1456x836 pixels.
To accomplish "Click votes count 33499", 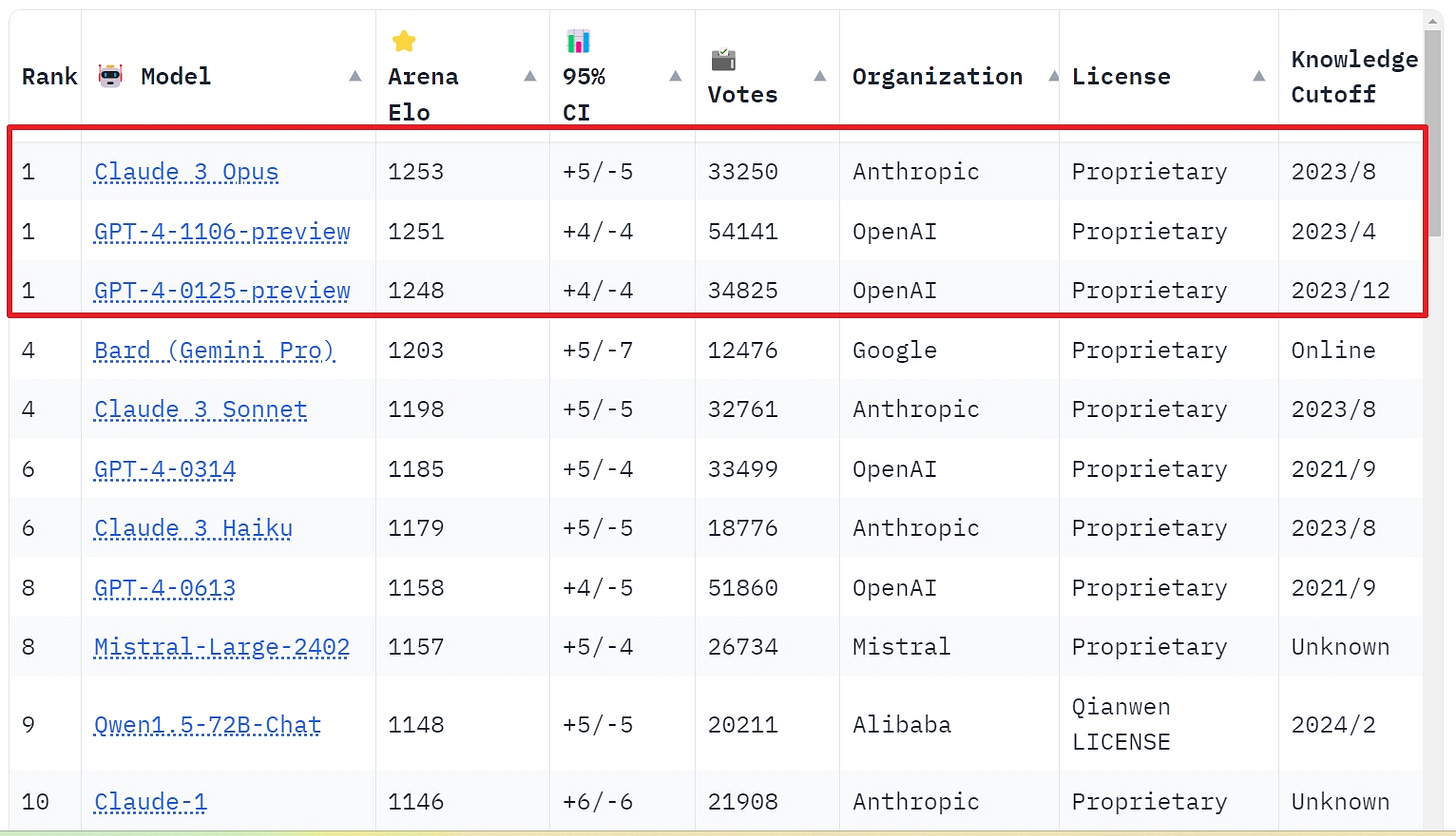I will coord(743,470).
